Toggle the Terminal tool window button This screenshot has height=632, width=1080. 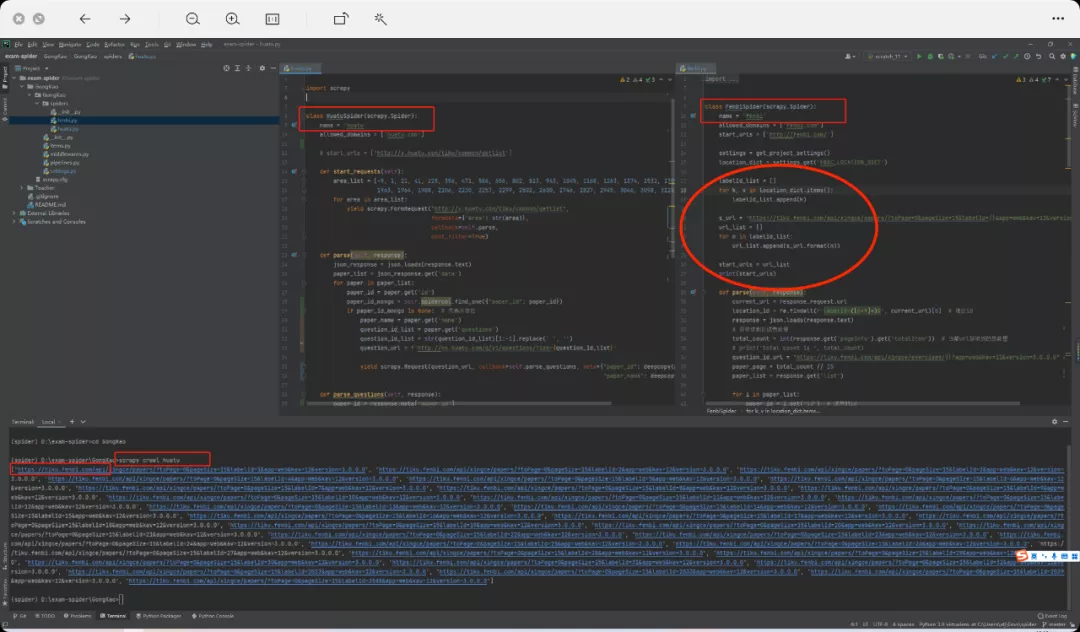click(113, 616)
